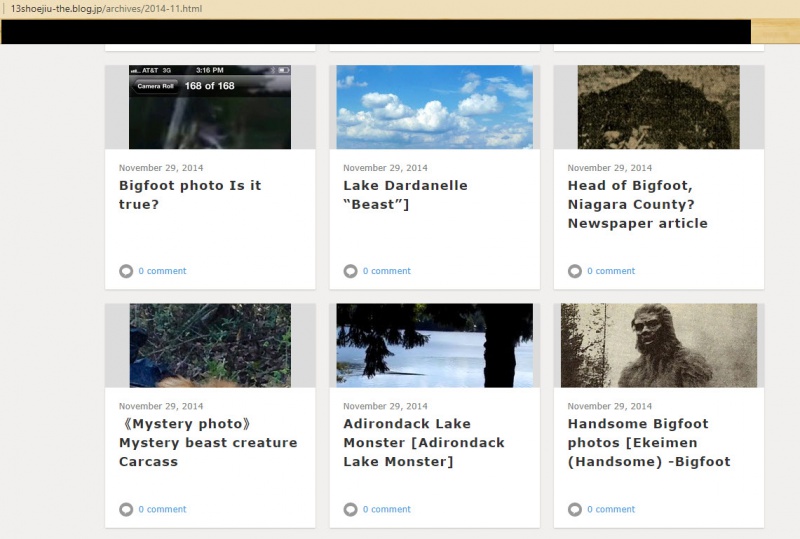Open the Adirondack Lake Monster article title
Image resolution: width=800 pixels, height=539 pixels.
[x=424, y=442]
